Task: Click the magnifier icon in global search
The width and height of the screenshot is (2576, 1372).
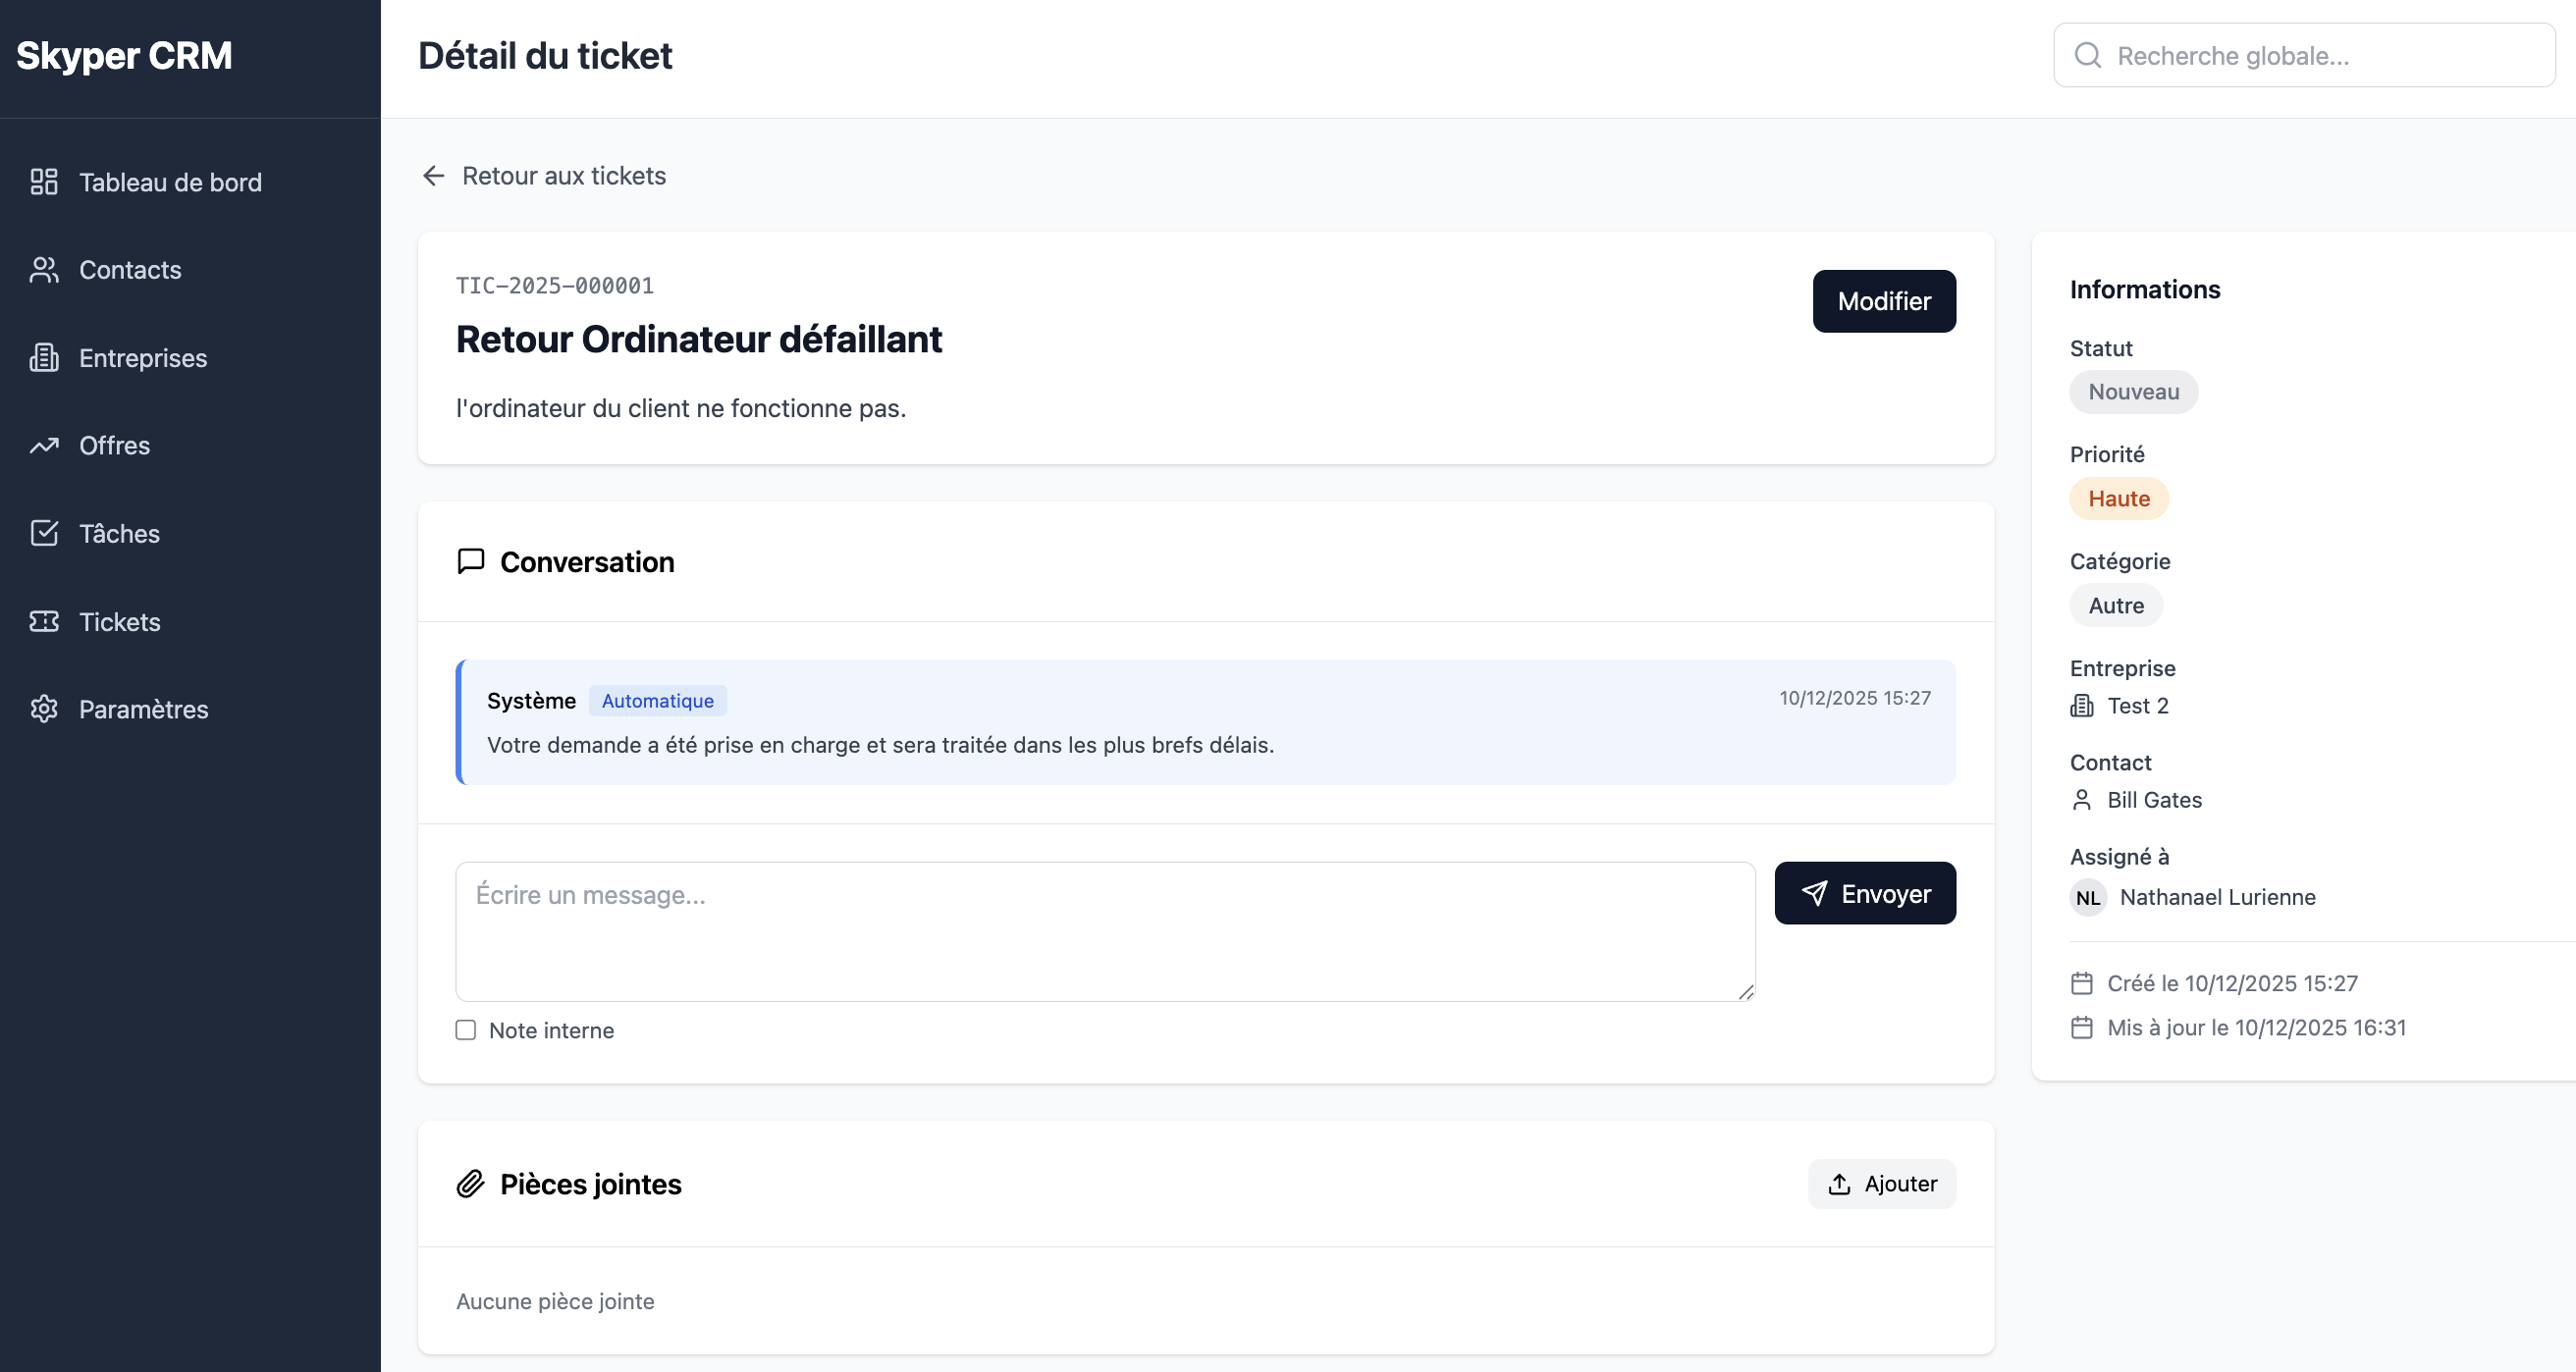Action: coord(2087,56)
